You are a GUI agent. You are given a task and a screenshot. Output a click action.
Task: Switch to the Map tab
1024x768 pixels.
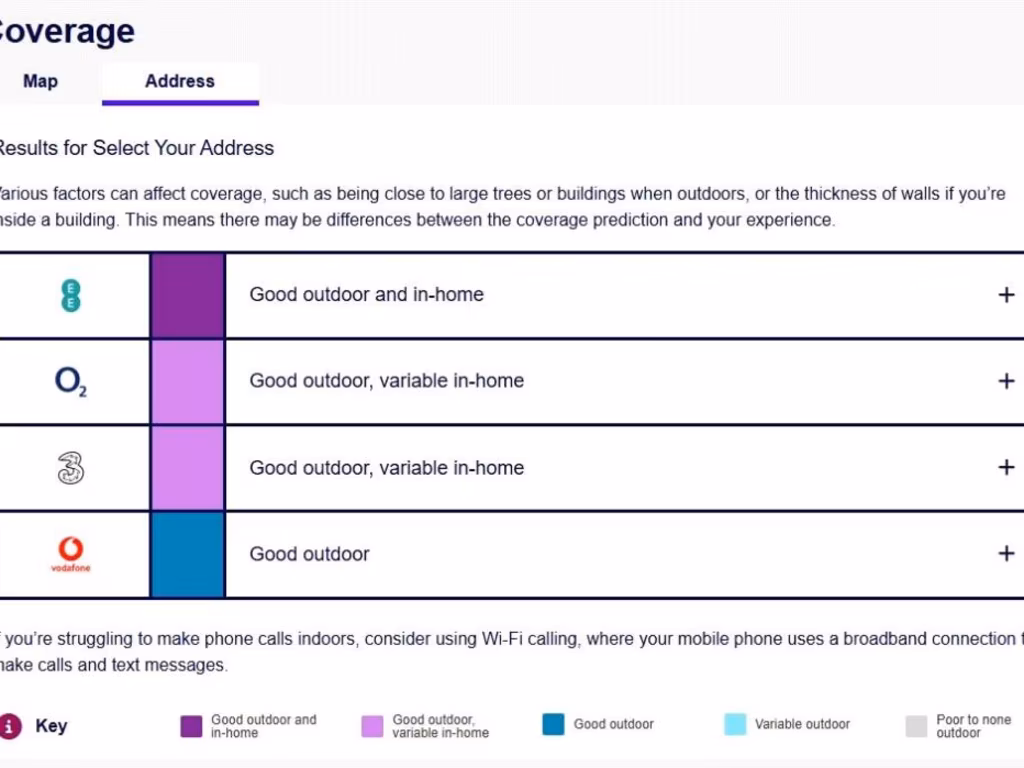tap(40, 81)
